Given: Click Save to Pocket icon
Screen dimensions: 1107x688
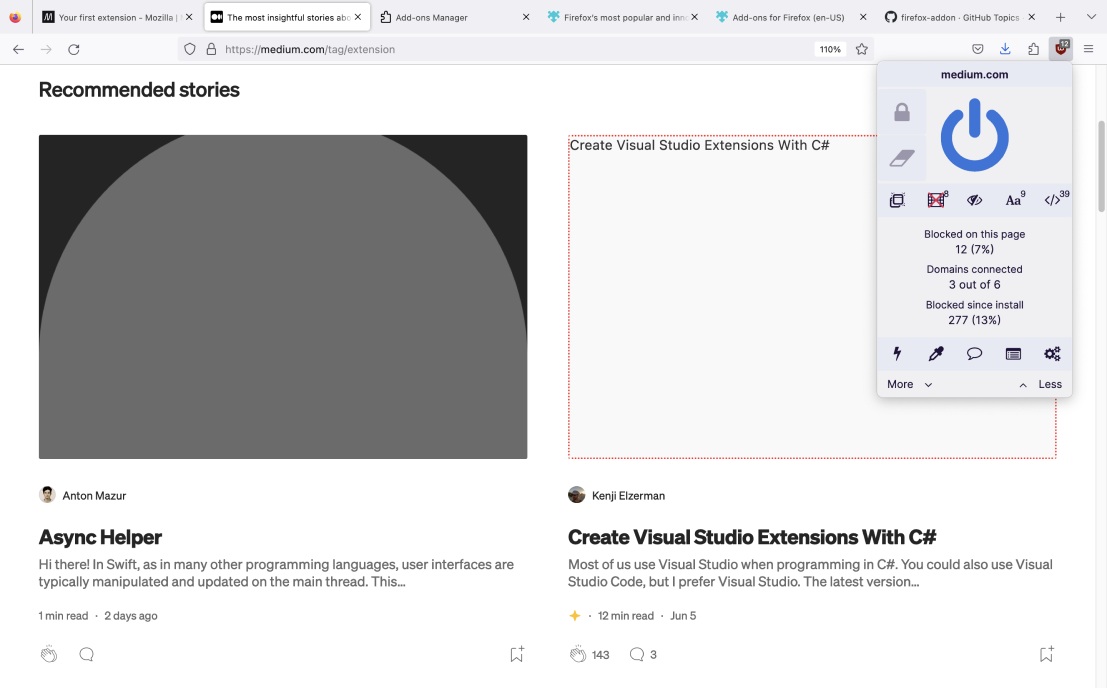Looking at the screenshot, I should click(x=977, y=49).
